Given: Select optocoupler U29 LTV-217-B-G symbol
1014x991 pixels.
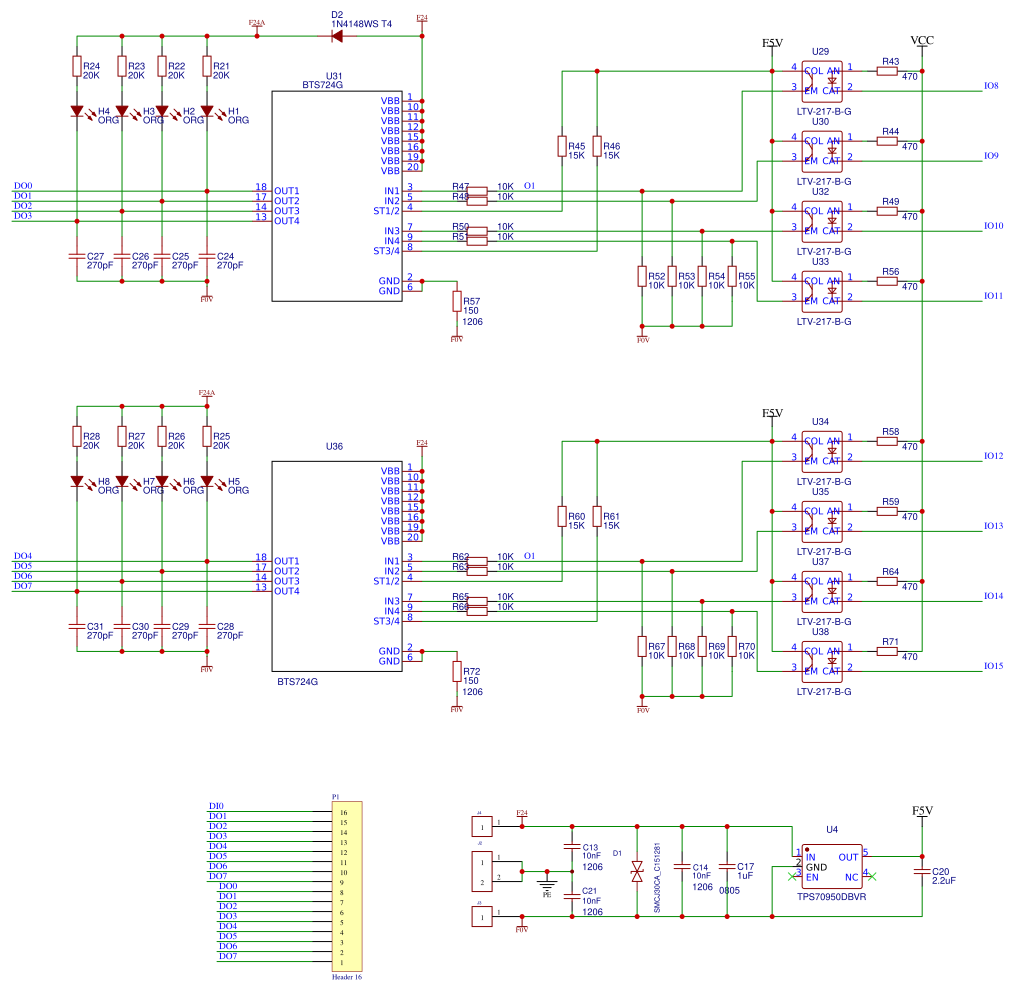Looking at the screenshot, I should coord(822,81).
